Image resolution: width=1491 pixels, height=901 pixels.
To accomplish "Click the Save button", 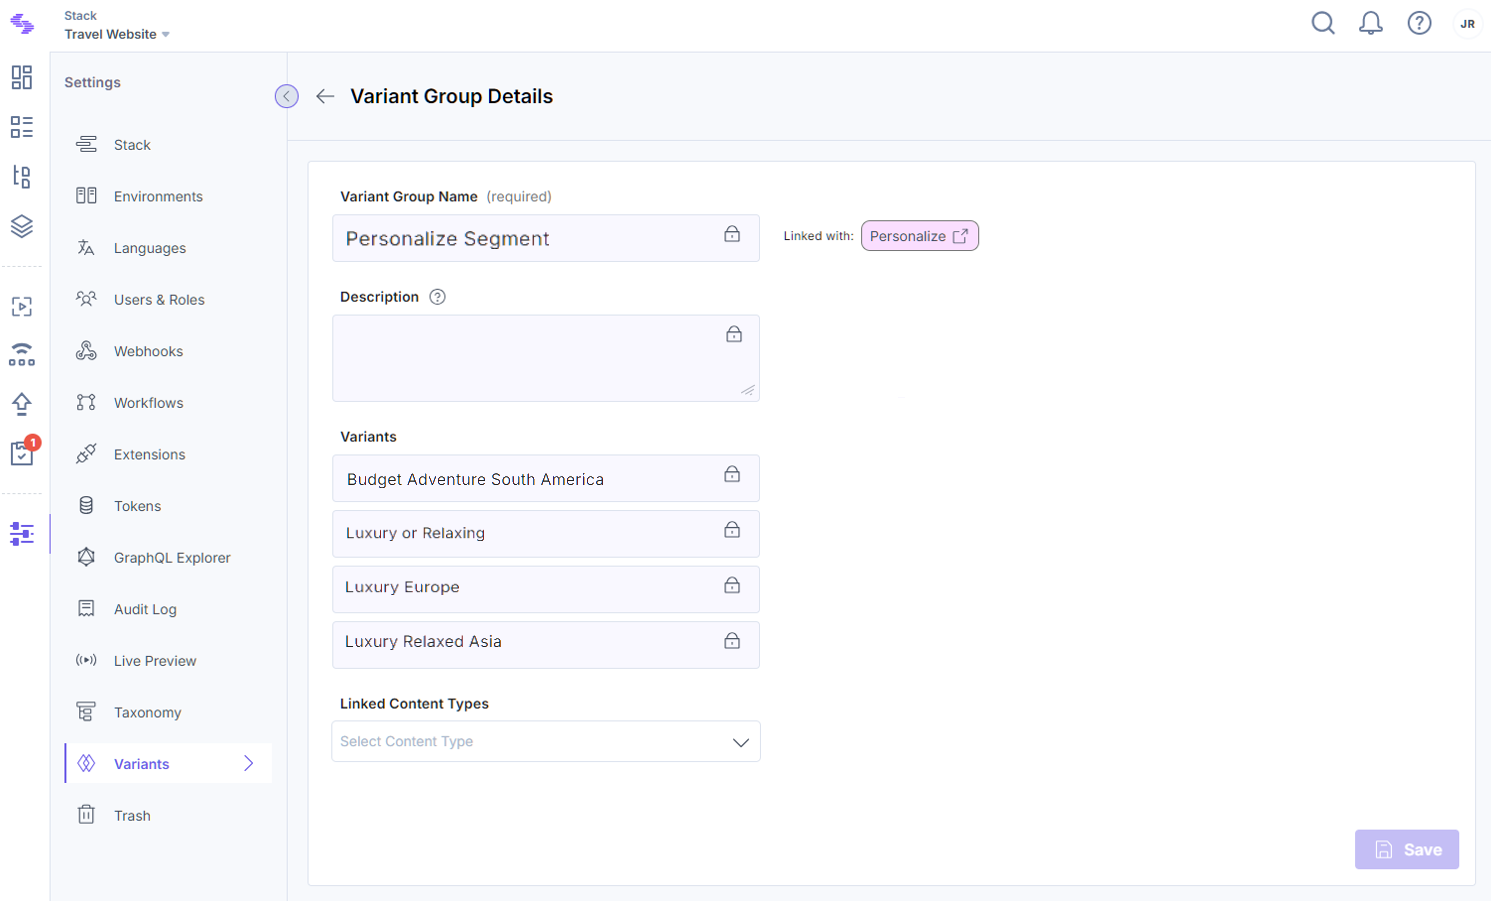I will [x=1407, y=850].
